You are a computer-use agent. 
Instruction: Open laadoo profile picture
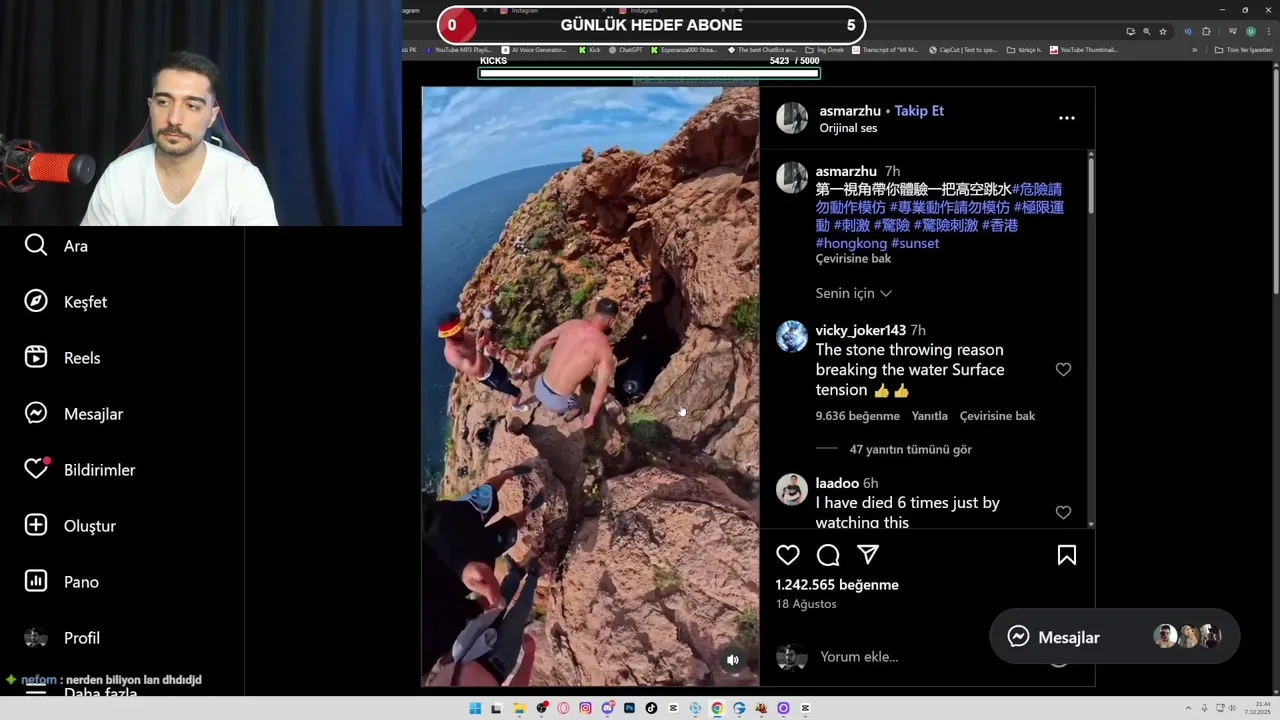[792, 489]
